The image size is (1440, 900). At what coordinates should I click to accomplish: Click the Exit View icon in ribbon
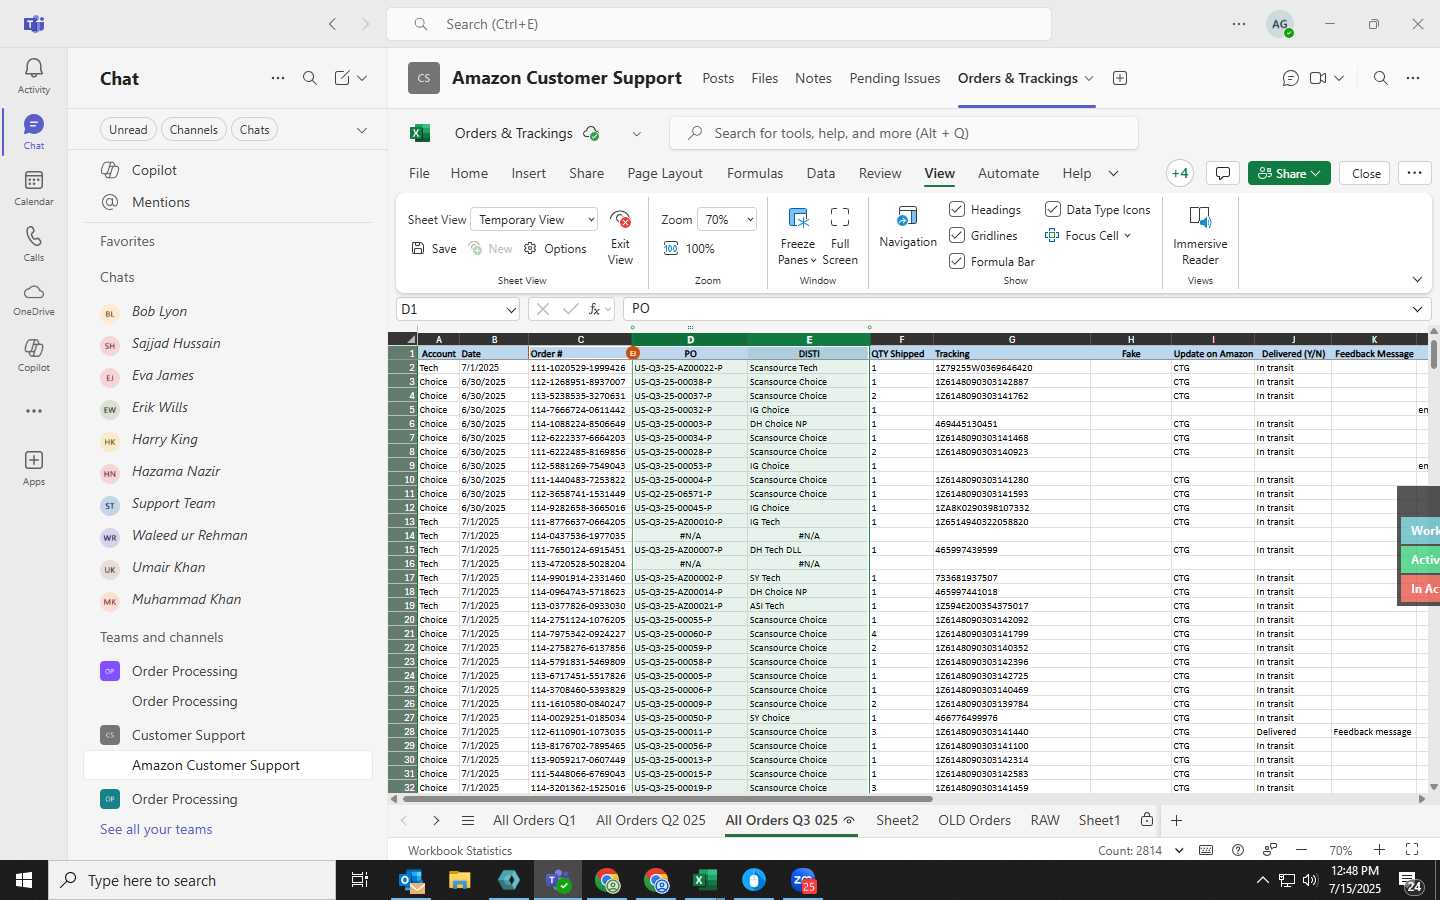tap(620, 238)
